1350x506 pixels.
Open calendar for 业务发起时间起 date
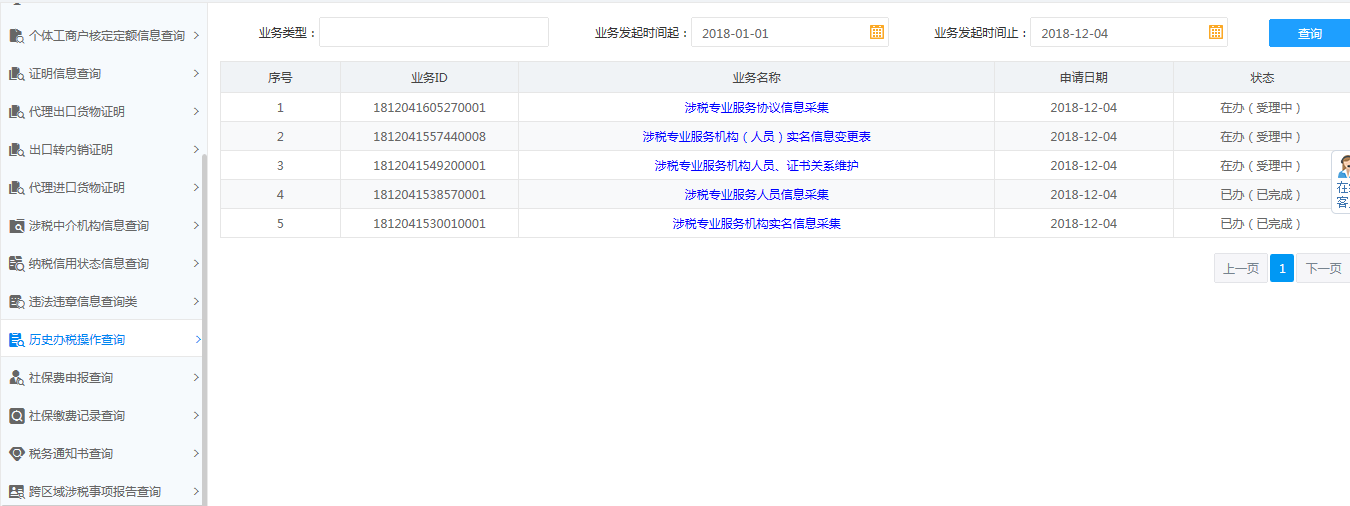click(876, 32)
